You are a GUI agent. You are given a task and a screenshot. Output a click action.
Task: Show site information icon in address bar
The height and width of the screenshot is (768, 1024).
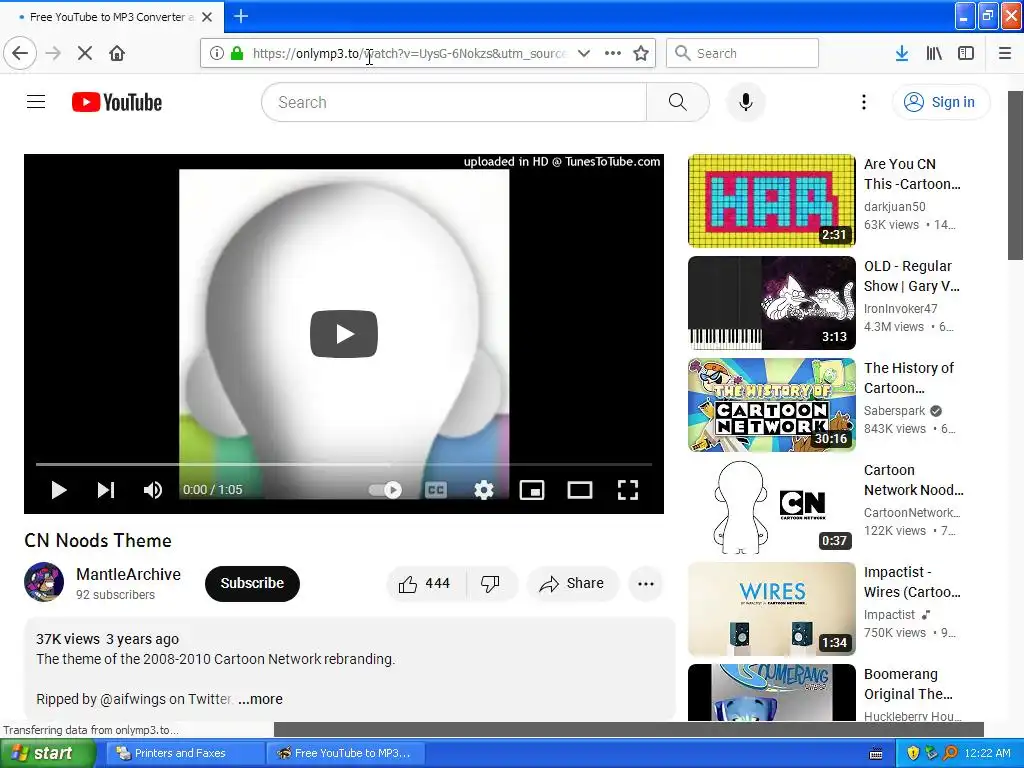coord(216,53)
